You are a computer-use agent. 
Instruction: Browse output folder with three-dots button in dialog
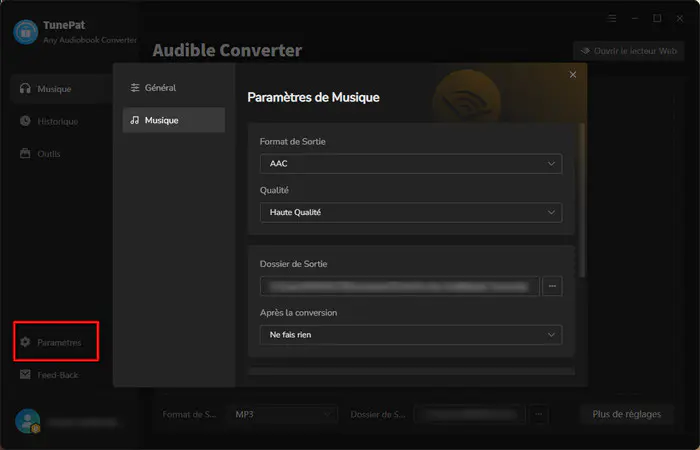point(552,286)
